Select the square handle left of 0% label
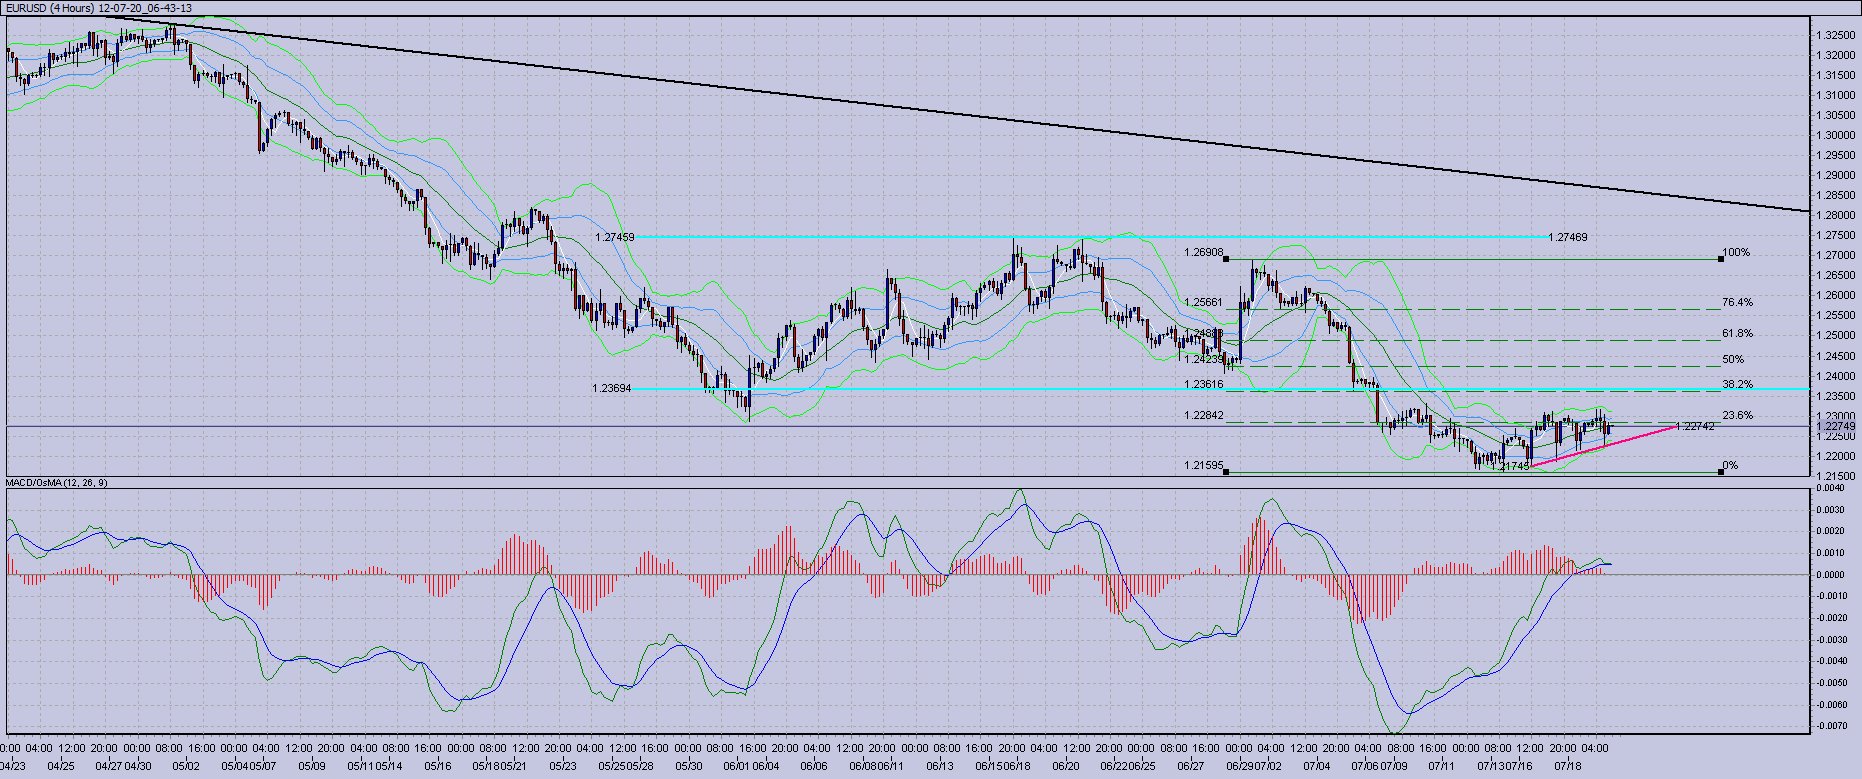This screenshot has width=1862, height=779. click(1720, 472)
